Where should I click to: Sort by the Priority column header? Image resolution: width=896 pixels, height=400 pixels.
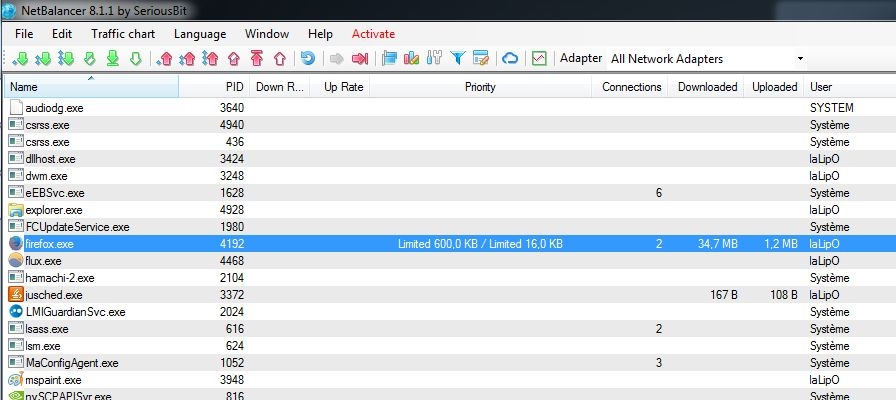(x=481, y=87)
